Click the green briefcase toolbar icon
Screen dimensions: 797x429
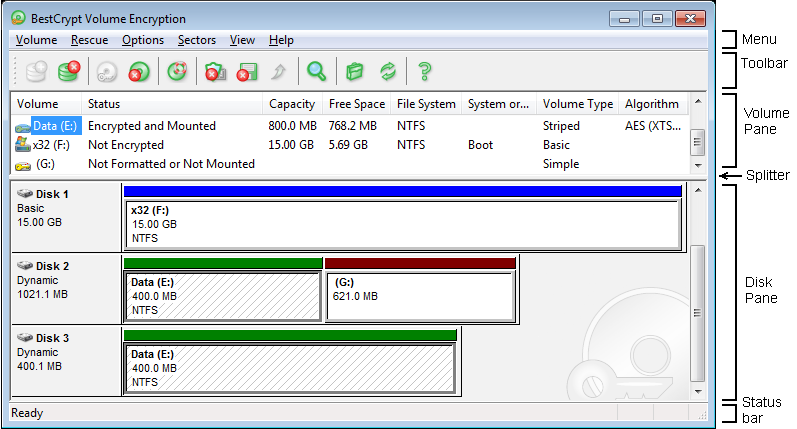(353, 71)
